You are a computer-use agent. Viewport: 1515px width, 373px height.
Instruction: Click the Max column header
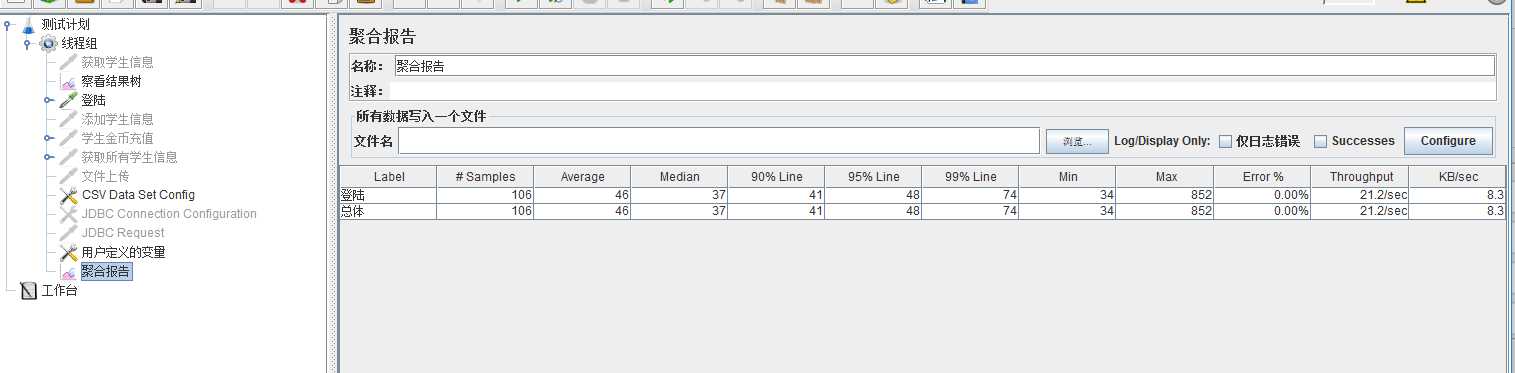pos(1164,176)
